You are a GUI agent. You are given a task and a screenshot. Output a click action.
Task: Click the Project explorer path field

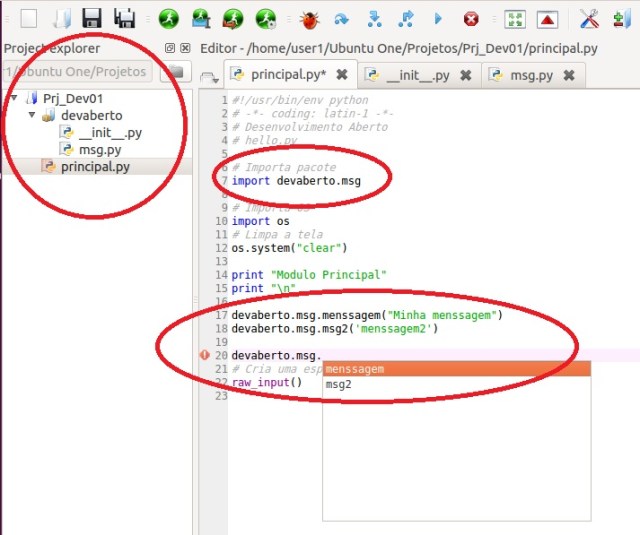pyautogui.click(x=77, y=71)
